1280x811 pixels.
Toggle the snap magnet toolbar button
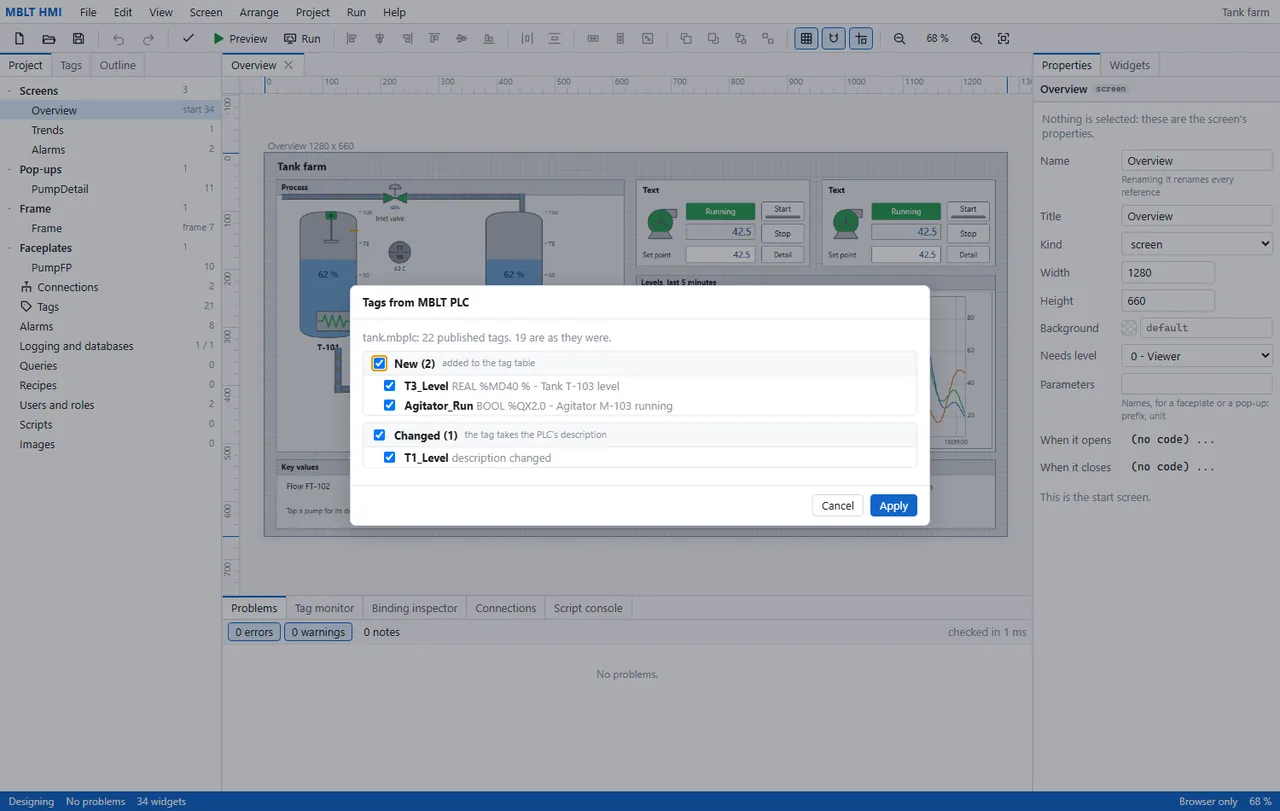[833, 39]
